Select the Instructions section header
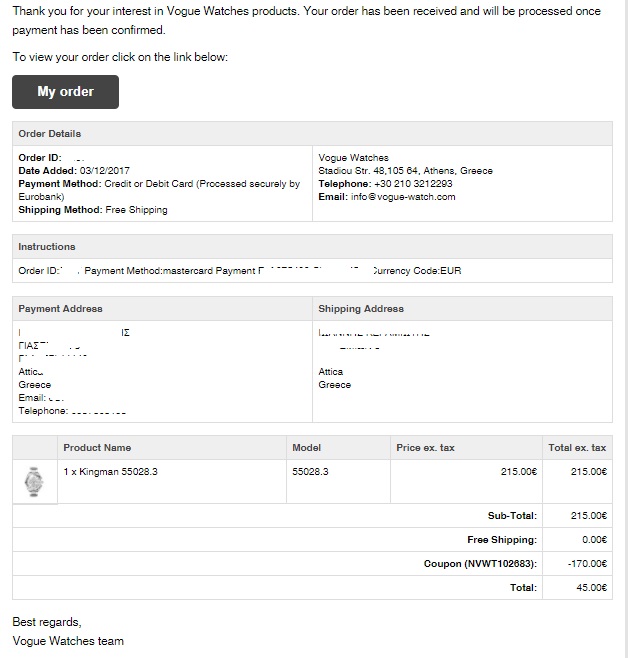This screenshot has height=658, width=632. click(x=312, y=247)
